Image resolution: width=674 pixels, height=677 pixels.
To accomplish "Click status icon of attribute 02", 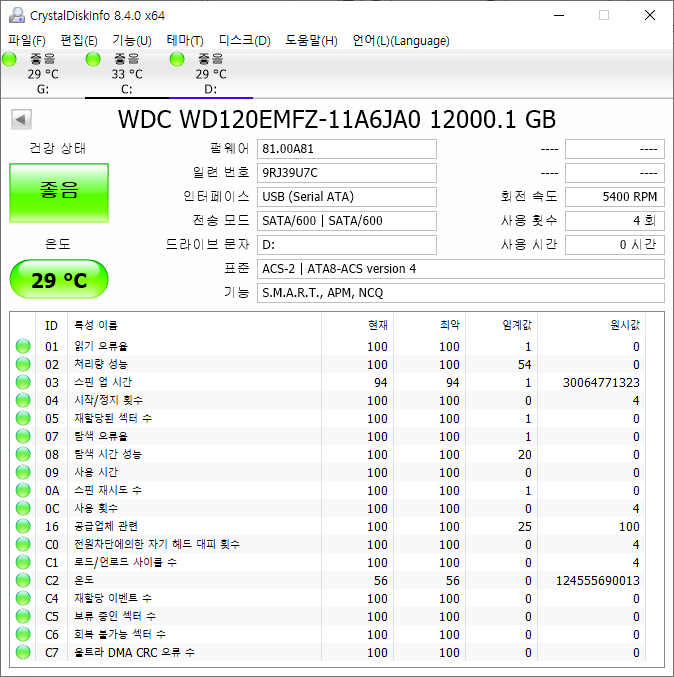I will coord(23,364).
